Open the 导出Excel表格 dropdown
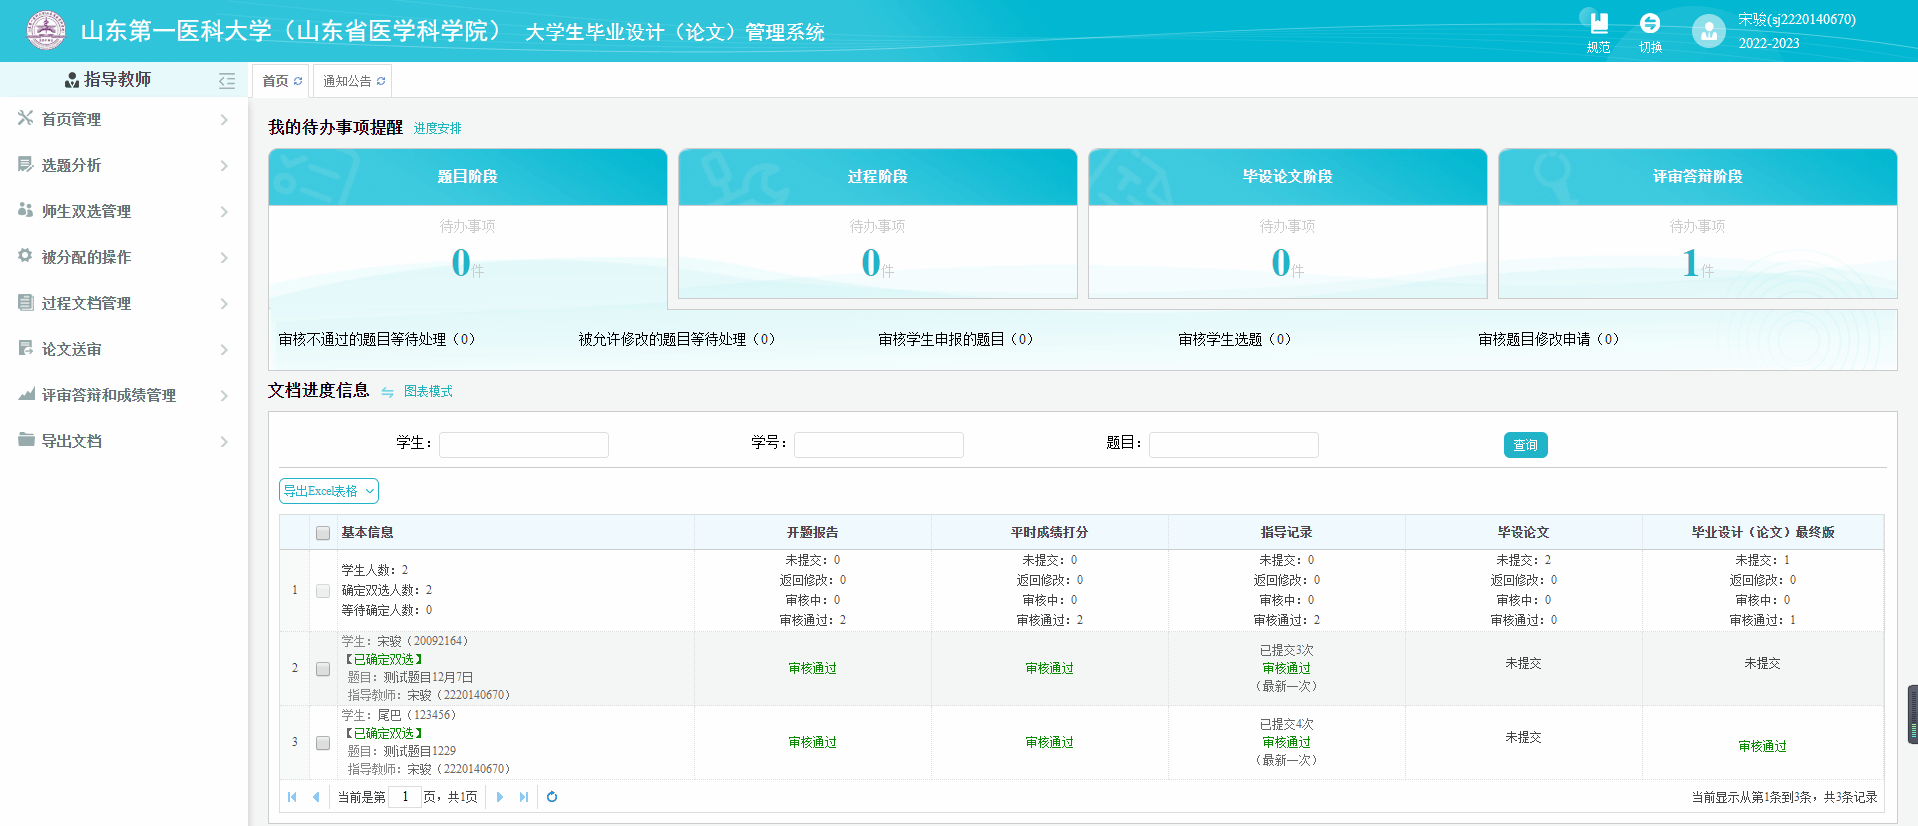This screenshot has height=826, width=1918. point(329,491)
